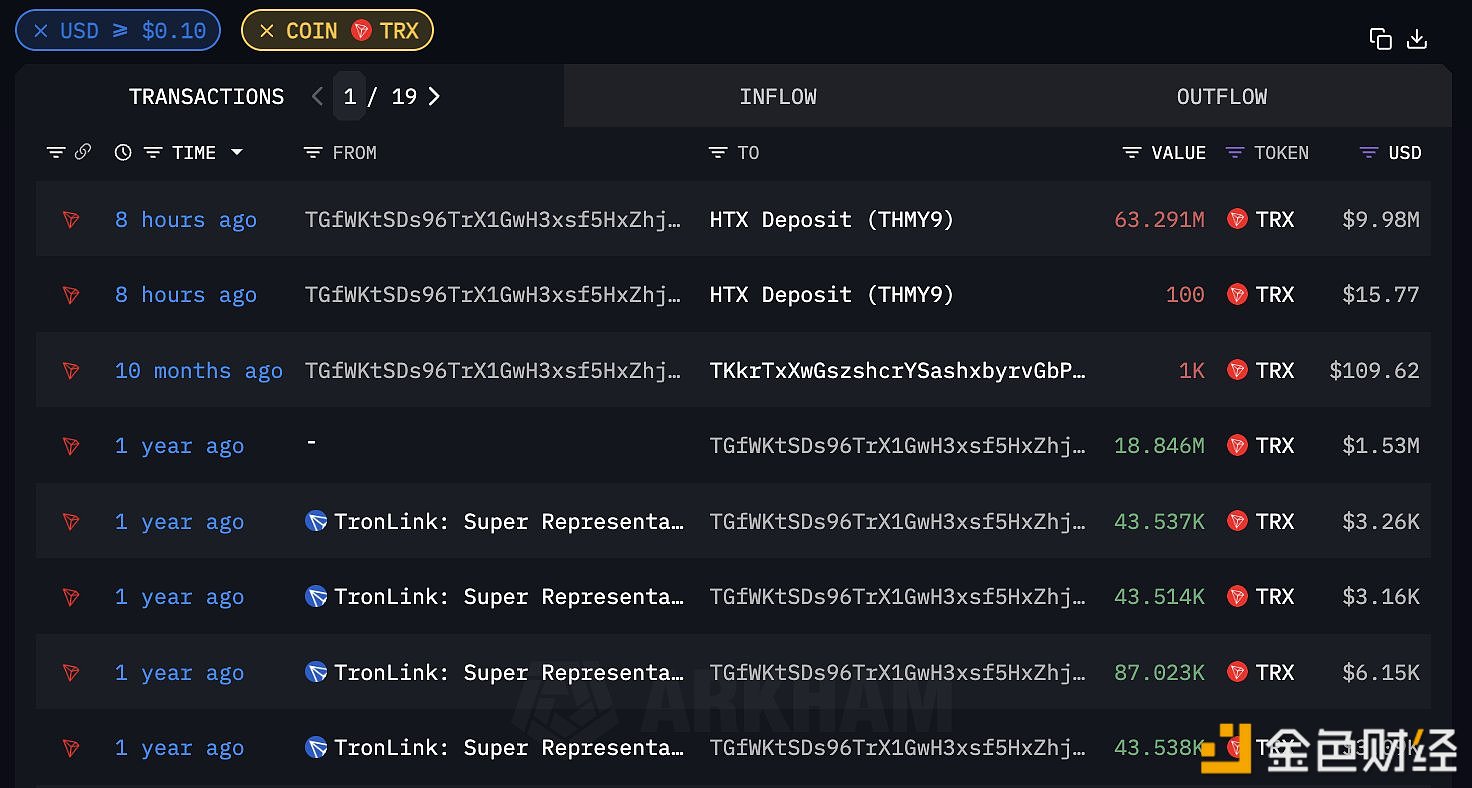Switch to the OUTFLOW tab

(1222, 97)
